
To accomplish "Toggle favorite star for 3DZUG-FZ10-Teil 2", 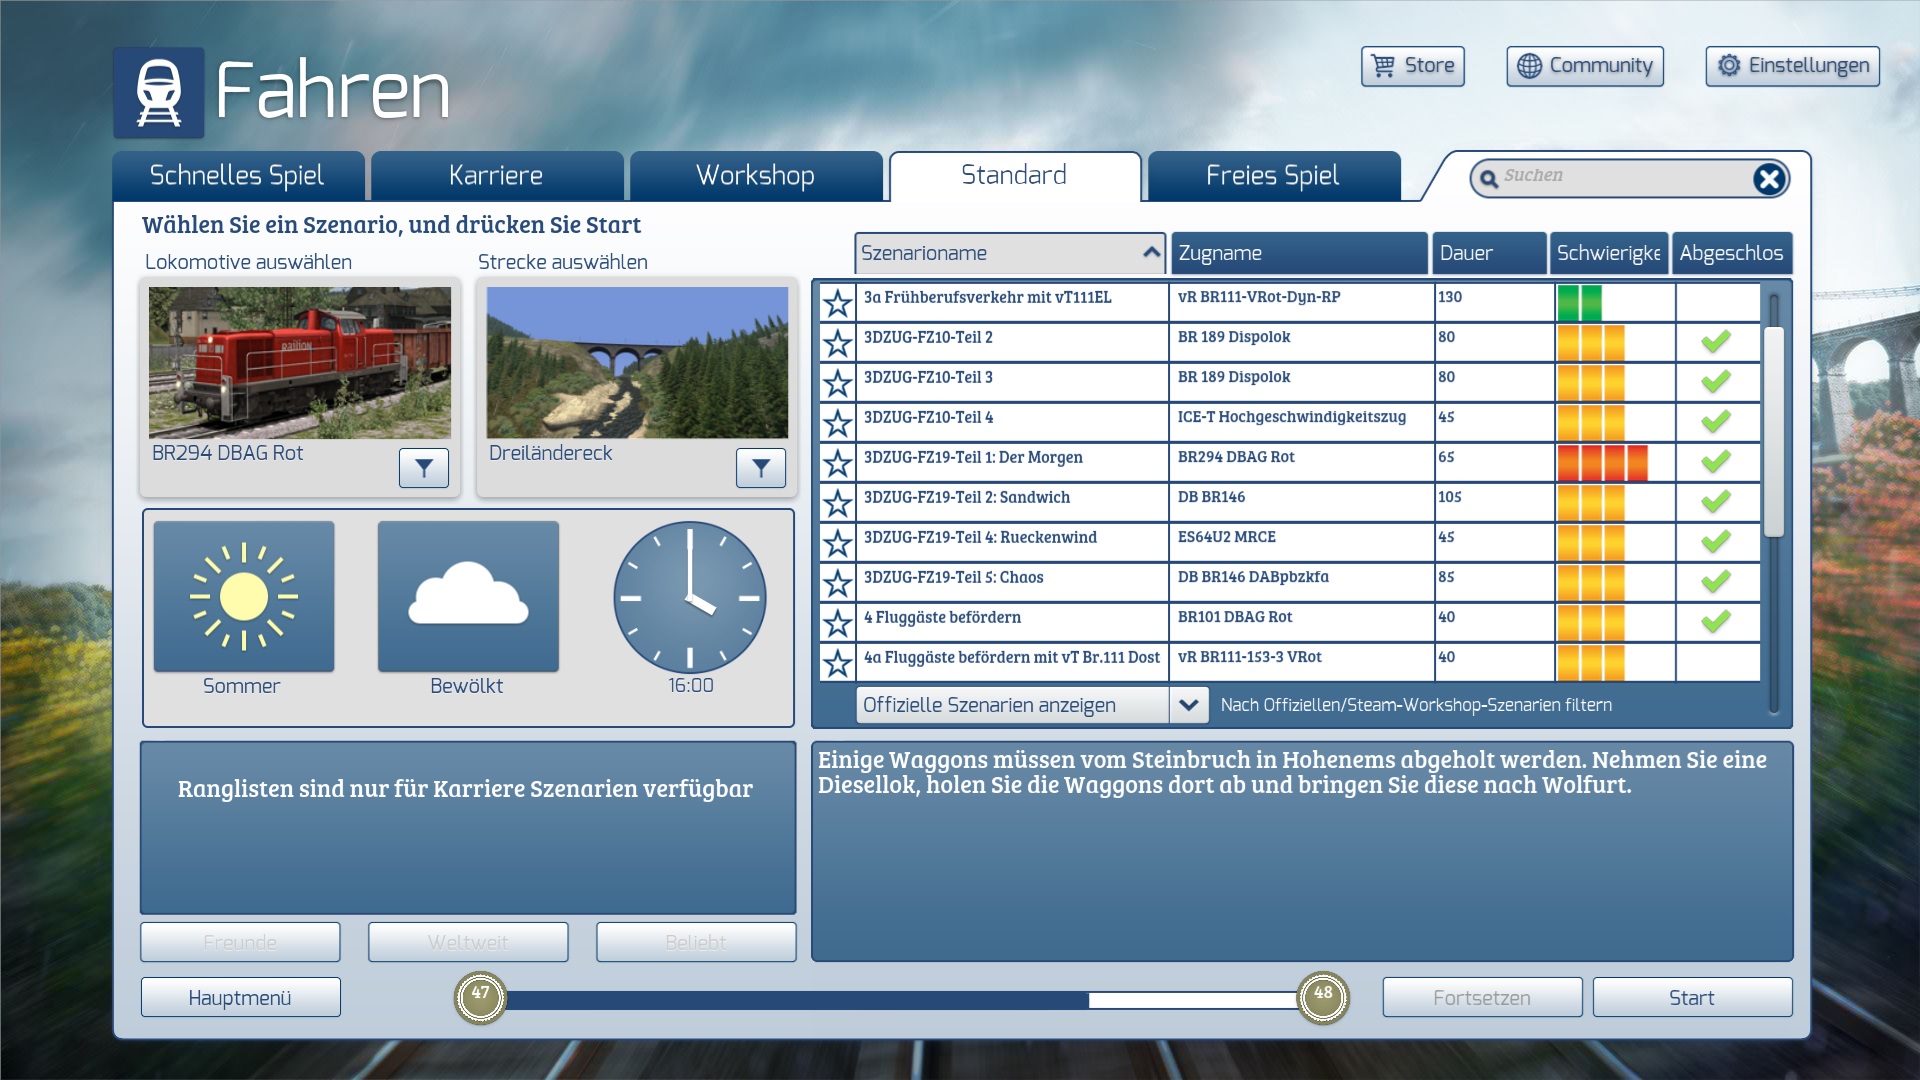I will click(x=837, y=343).
